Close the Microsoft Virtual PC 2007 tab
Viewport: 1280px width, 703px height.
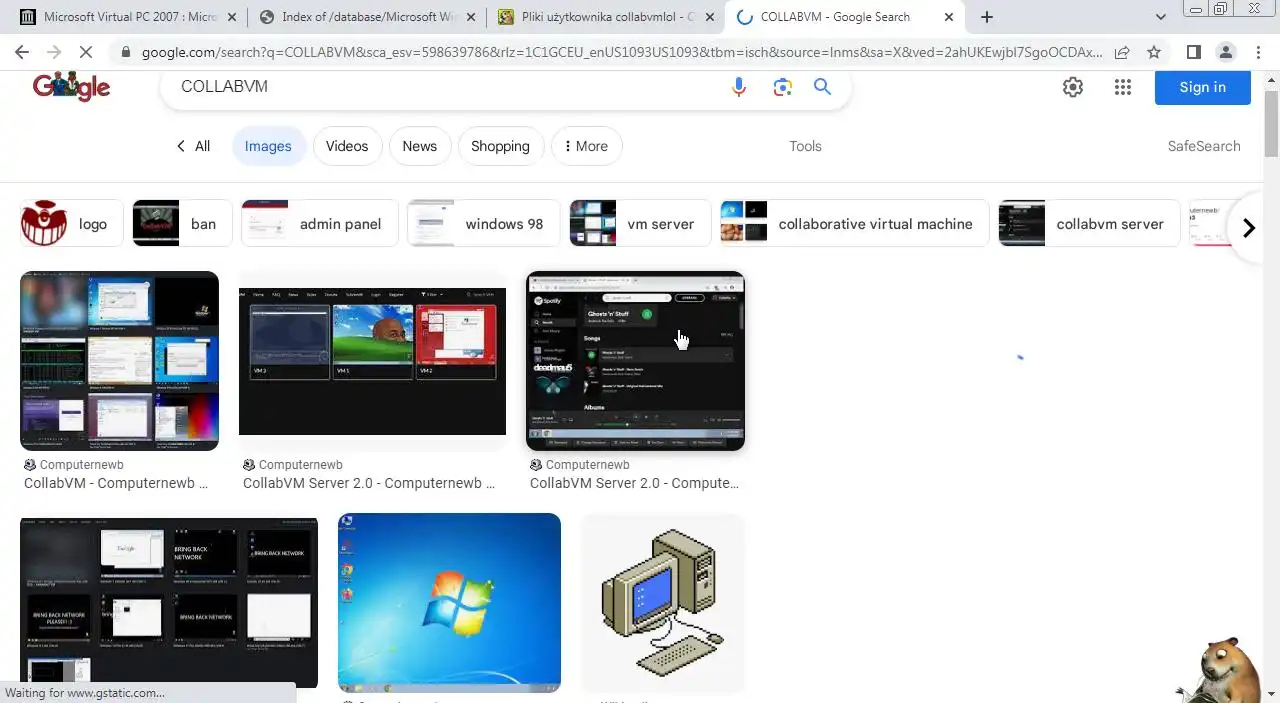click(232, 17)
